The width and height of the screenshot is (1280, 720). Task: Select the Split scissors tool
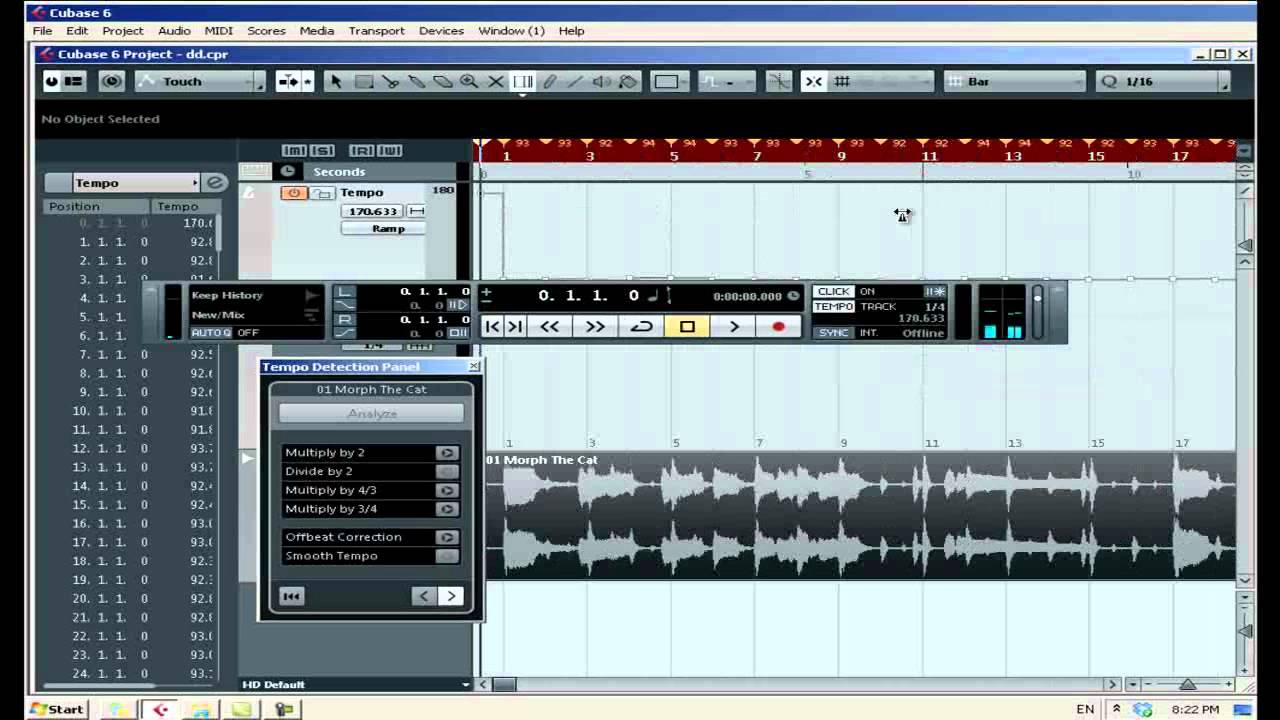391,82
